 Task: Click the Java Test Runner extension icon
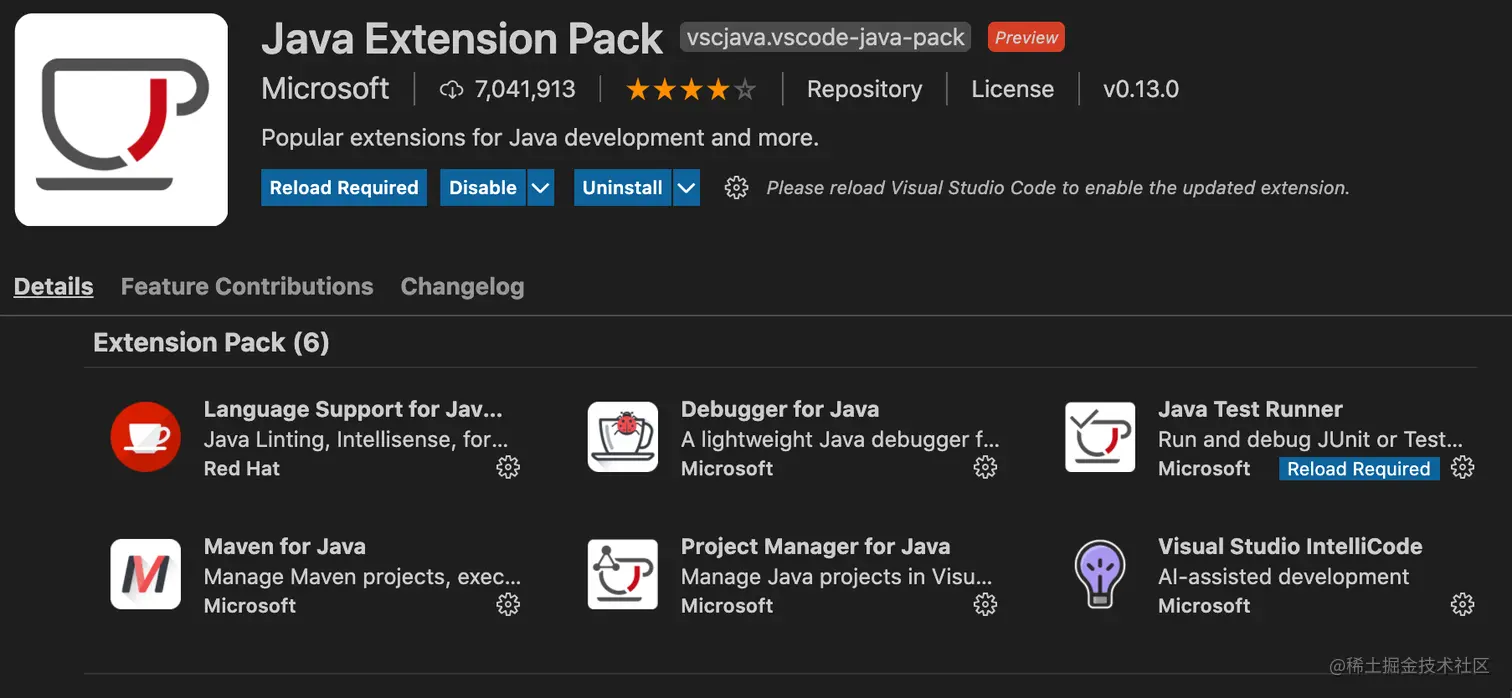(x=1100, y=437)
